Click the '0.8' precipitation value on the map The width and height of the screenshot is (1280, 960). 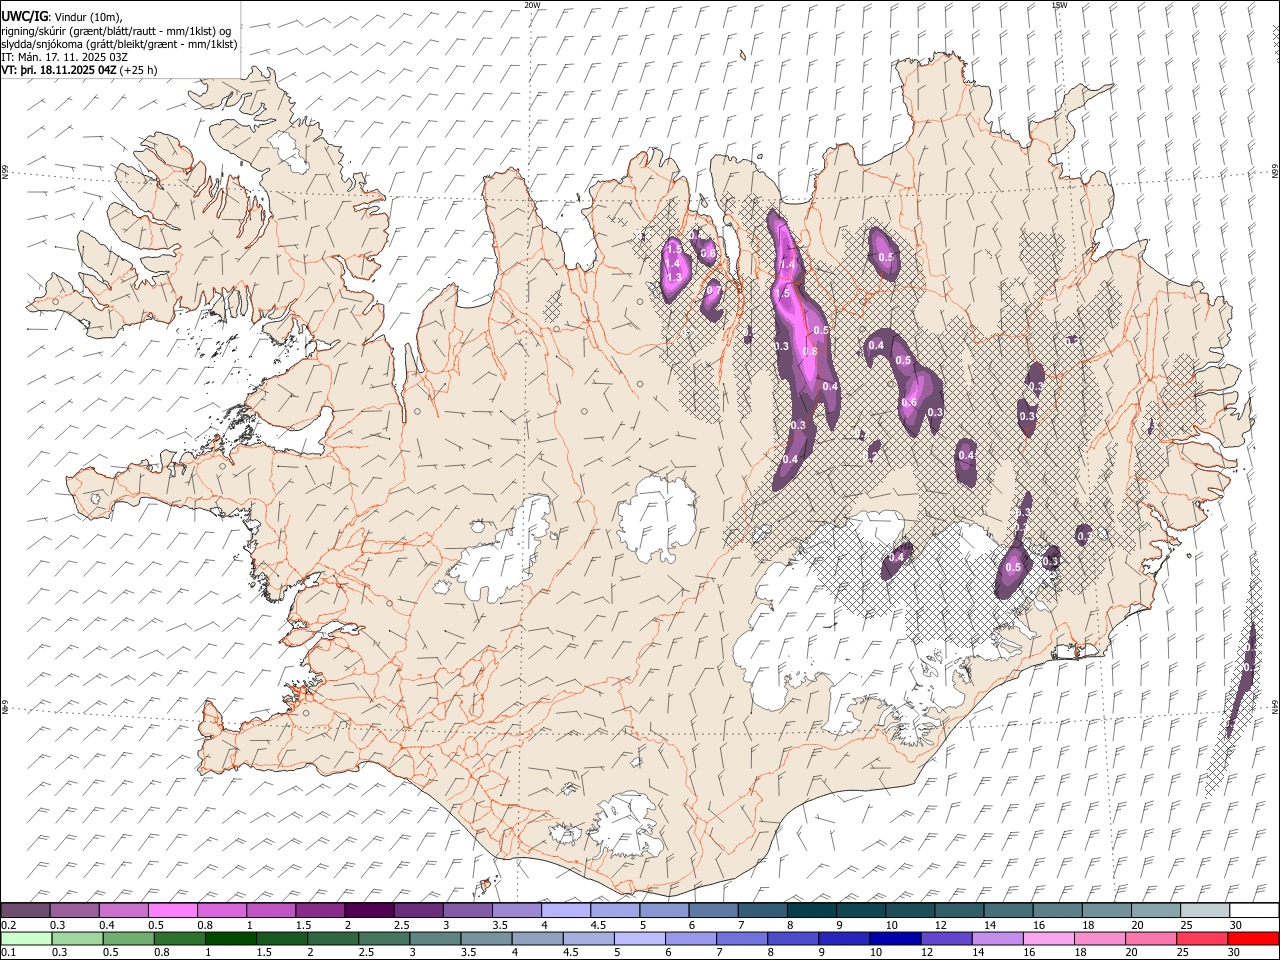tap(810, 352)
